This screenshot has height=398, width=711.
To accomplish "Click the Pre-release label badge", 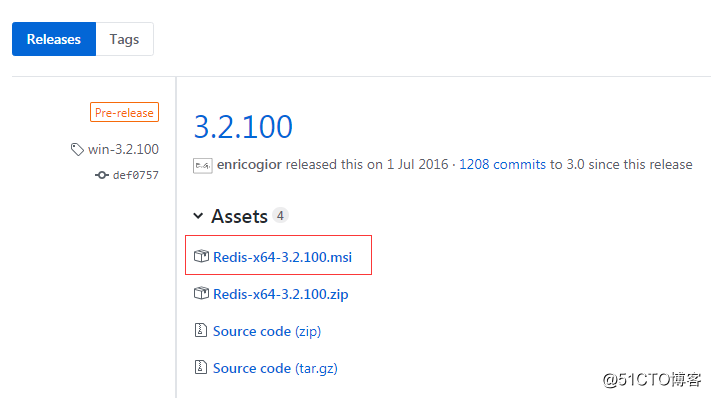I will (124, 112).
